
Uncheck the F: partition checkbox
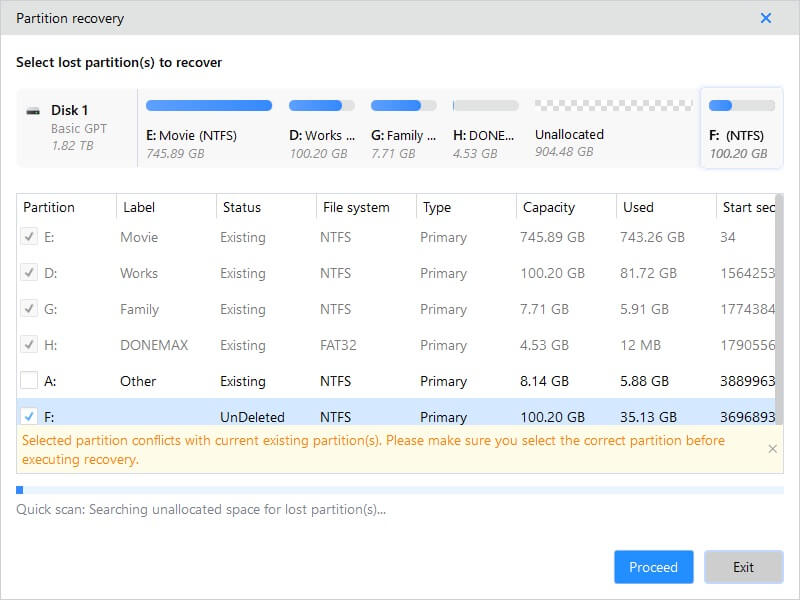pos(29,417)
